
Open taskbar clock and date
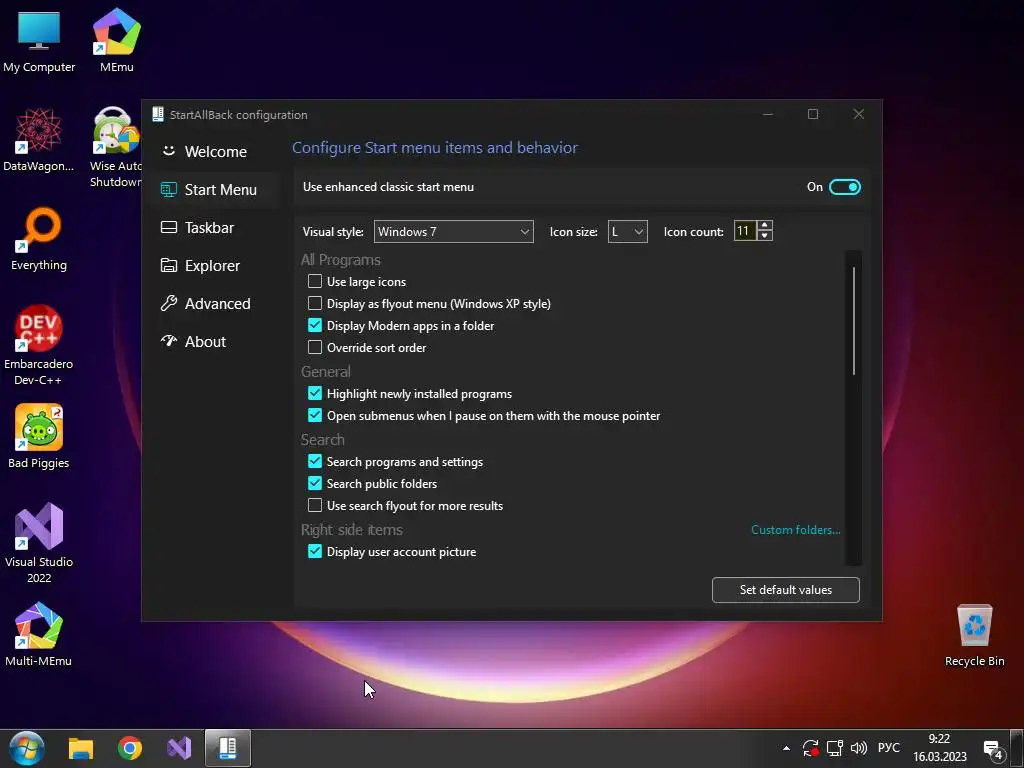(x=940, y=748)
